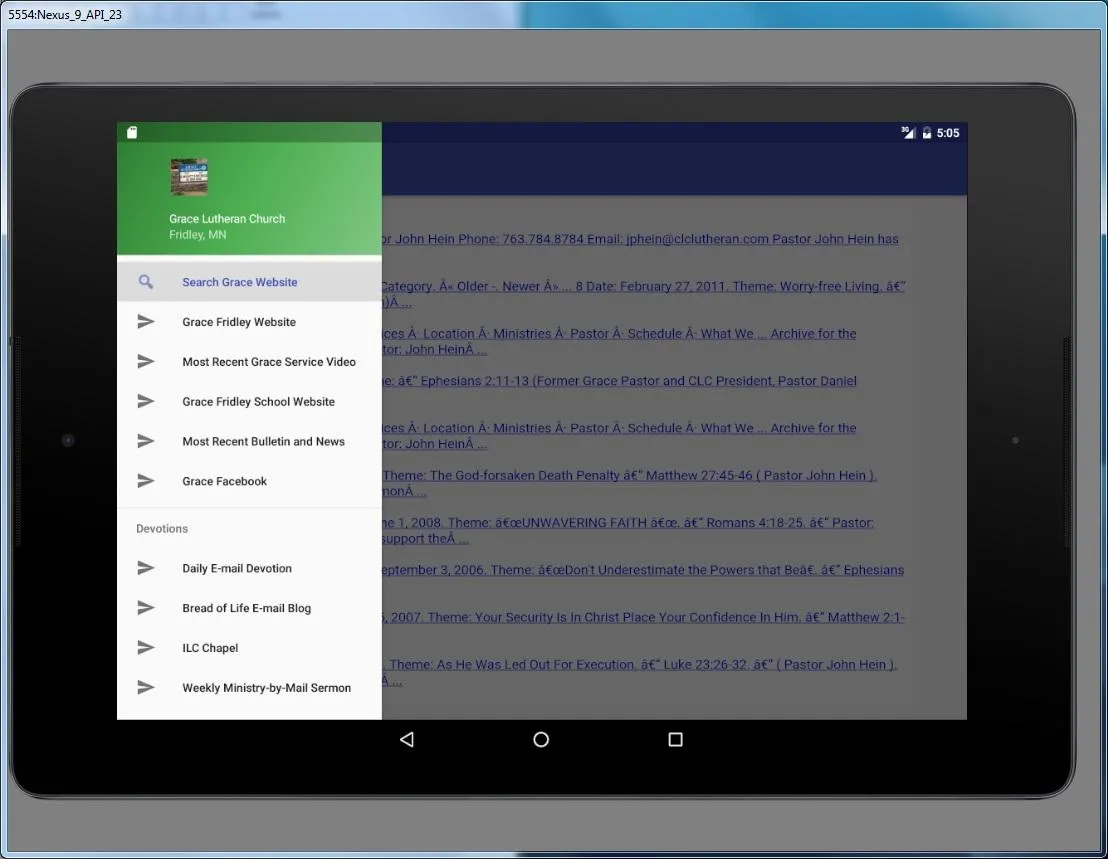Select Most Recent Grace Service Video

tap(249, 362)
